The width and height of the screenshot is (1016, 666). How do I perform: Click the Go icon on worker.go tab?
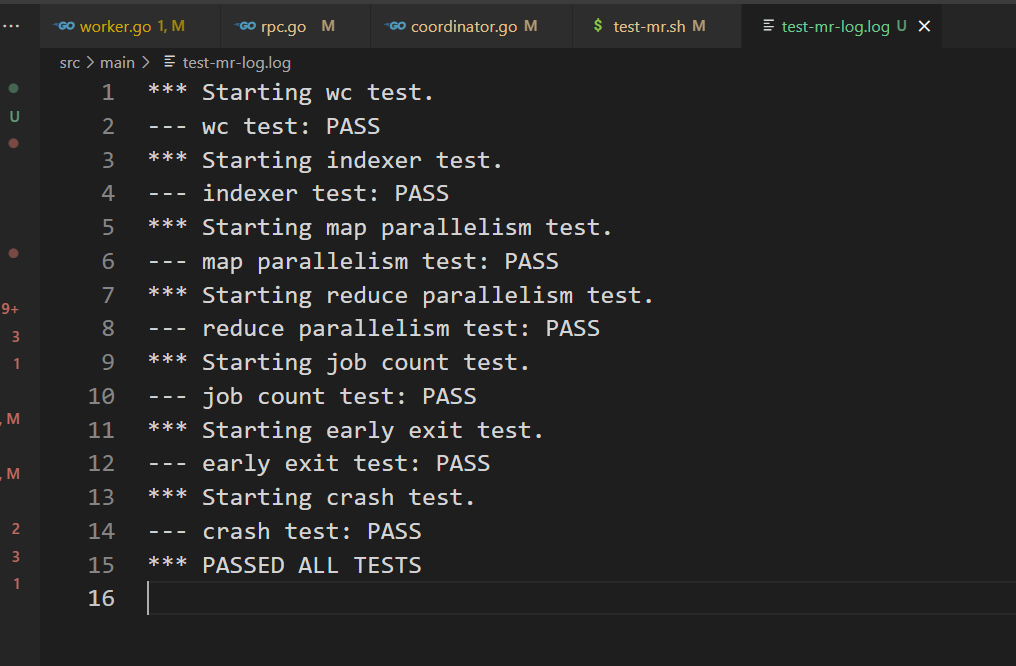(65, 26)
